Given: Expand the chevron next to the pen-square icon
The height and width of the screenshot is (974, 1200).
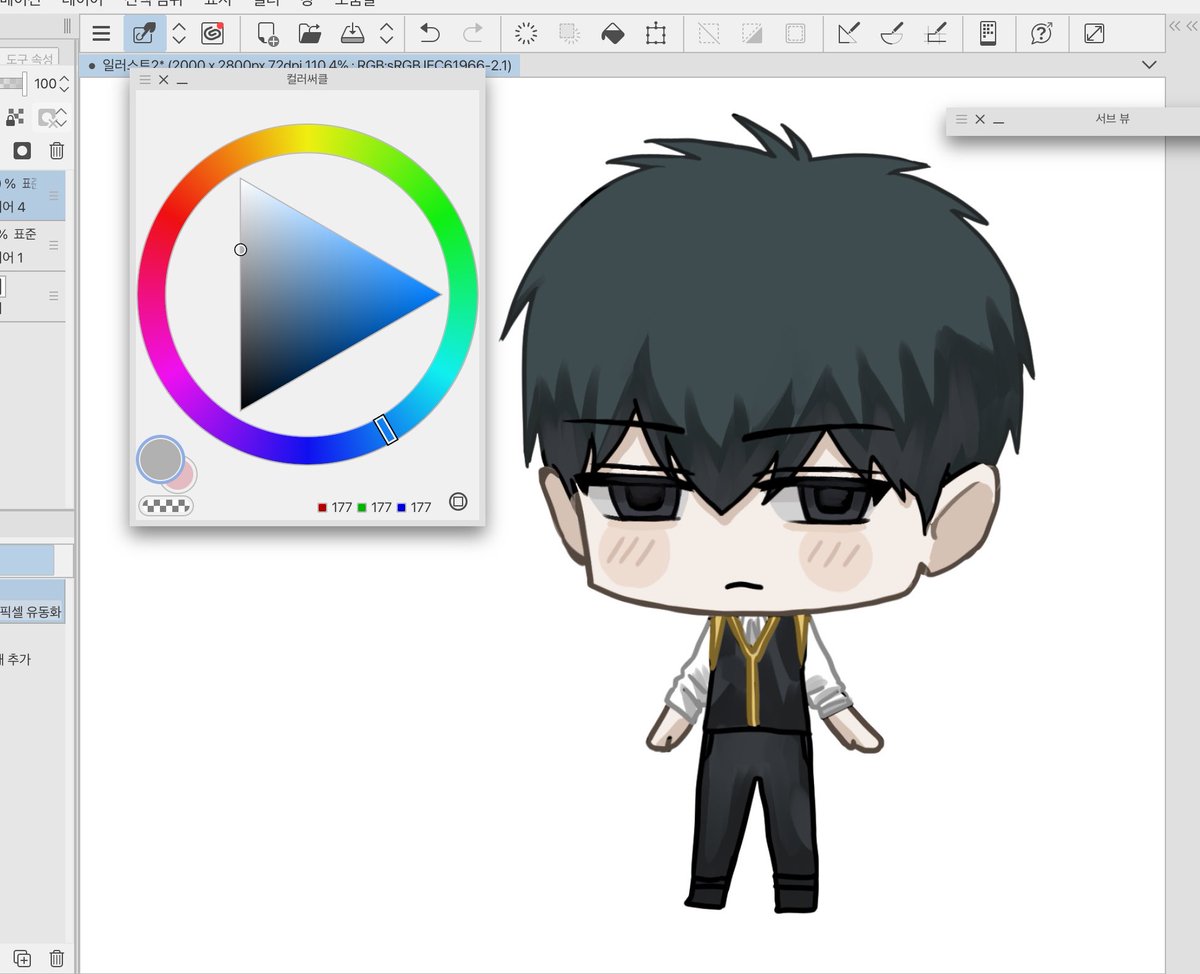Looking at the screenshot, I should point(179,34).
